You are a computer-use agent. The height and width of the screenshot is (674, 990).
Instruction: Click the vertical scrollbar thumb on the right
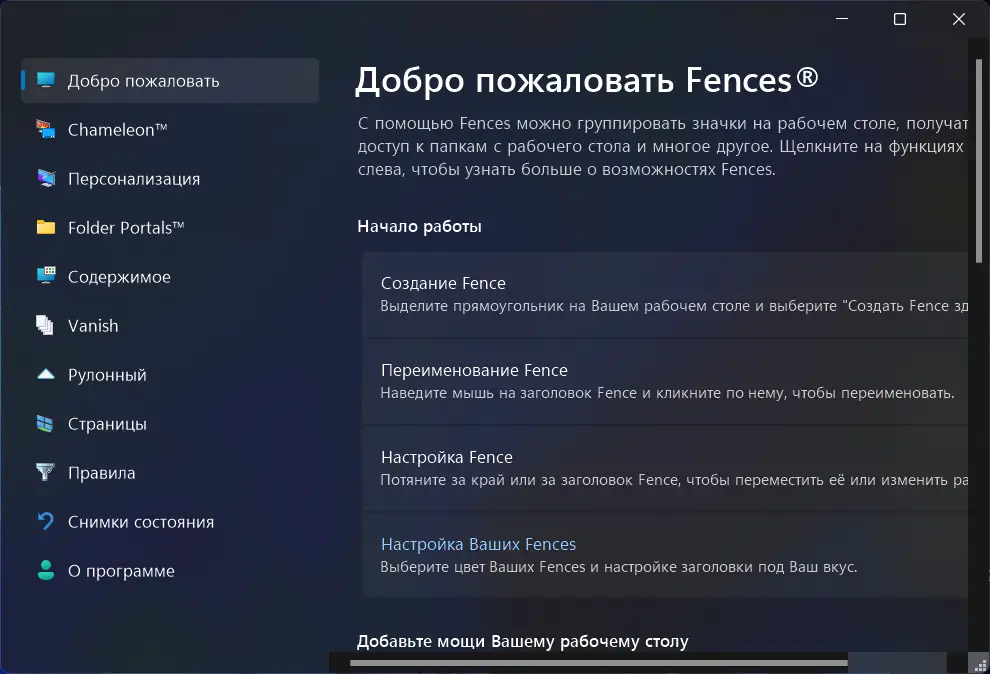pos(979,161)
